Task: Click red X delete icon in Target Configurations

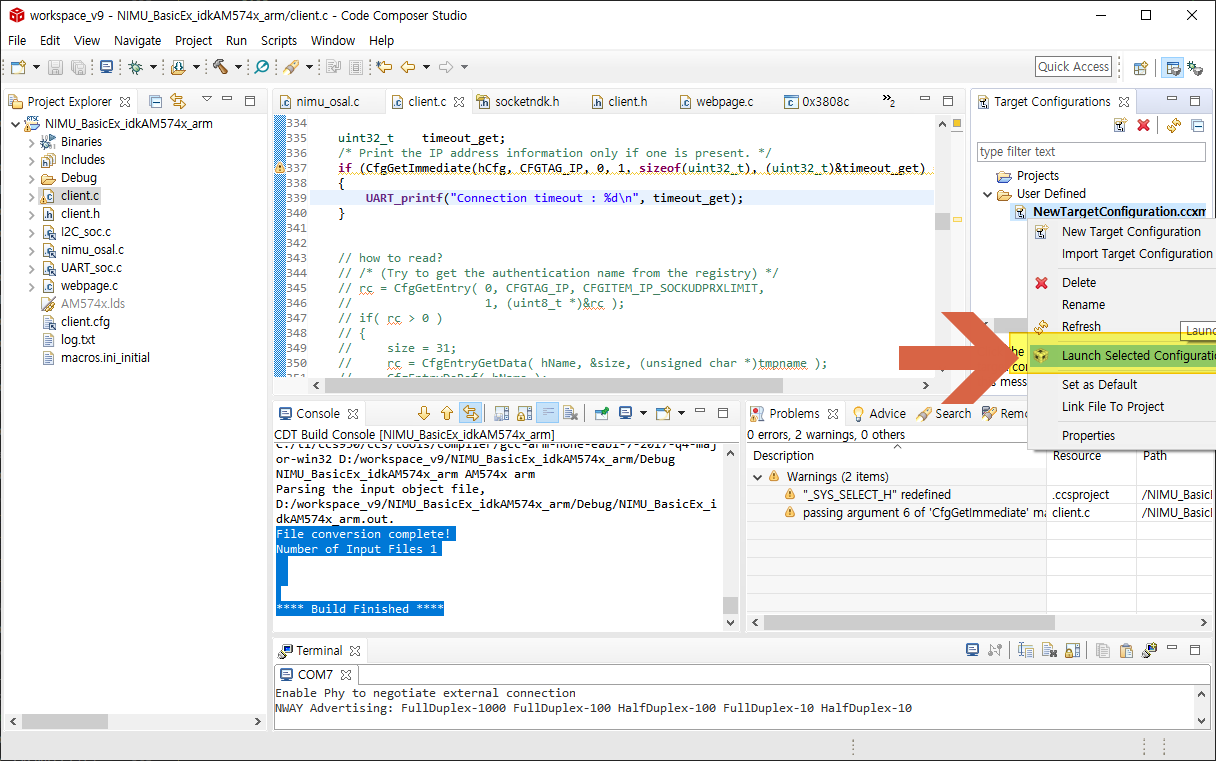Action: (x=1144, y=125)
